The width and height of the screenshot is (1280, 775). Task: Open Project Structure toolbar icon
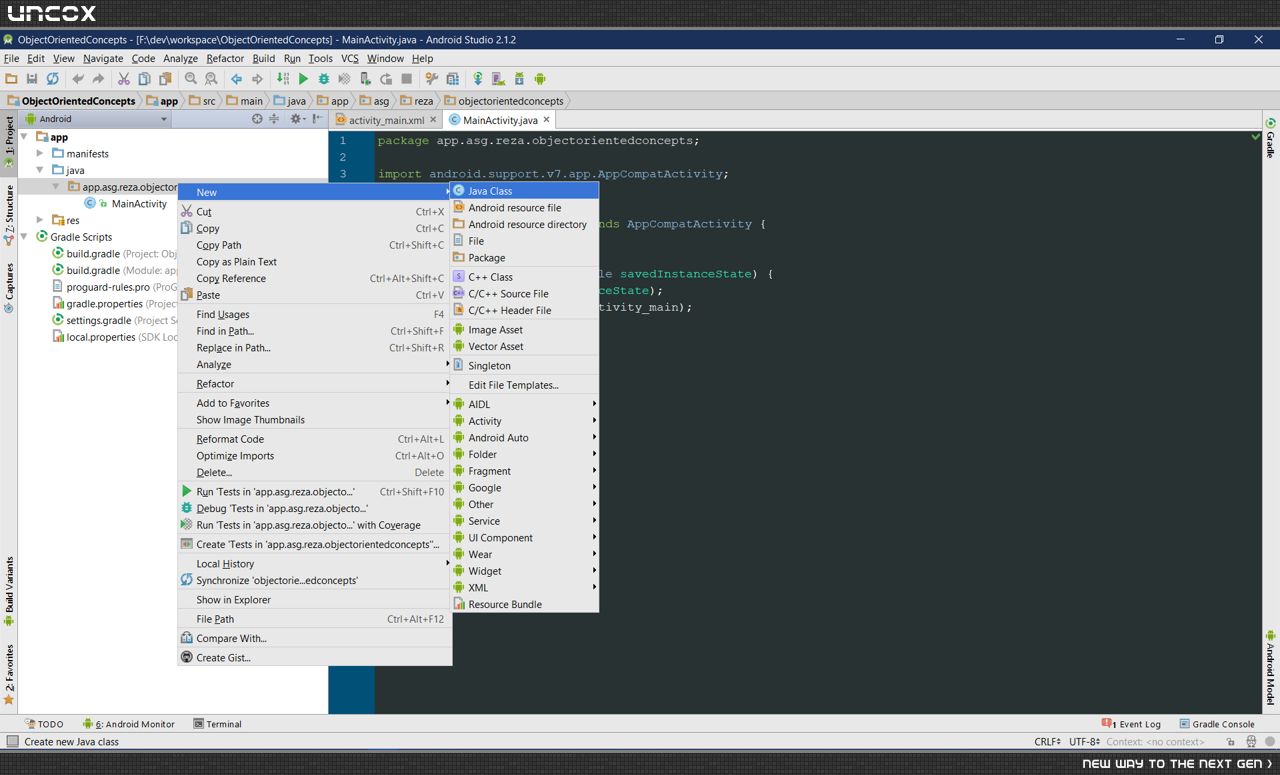(452, 79)
